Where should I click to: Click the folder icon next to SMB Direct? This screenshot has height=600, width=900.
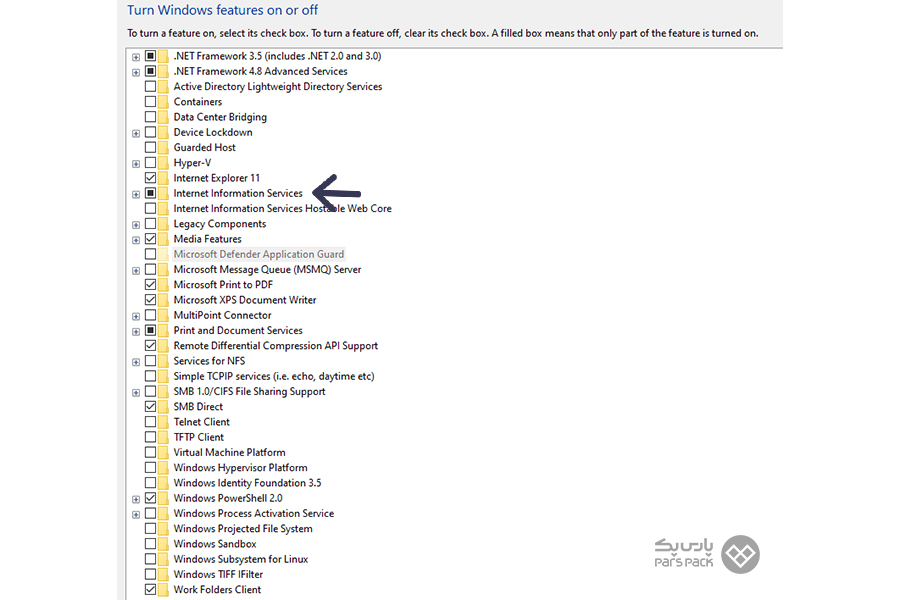tap(163, 407)
